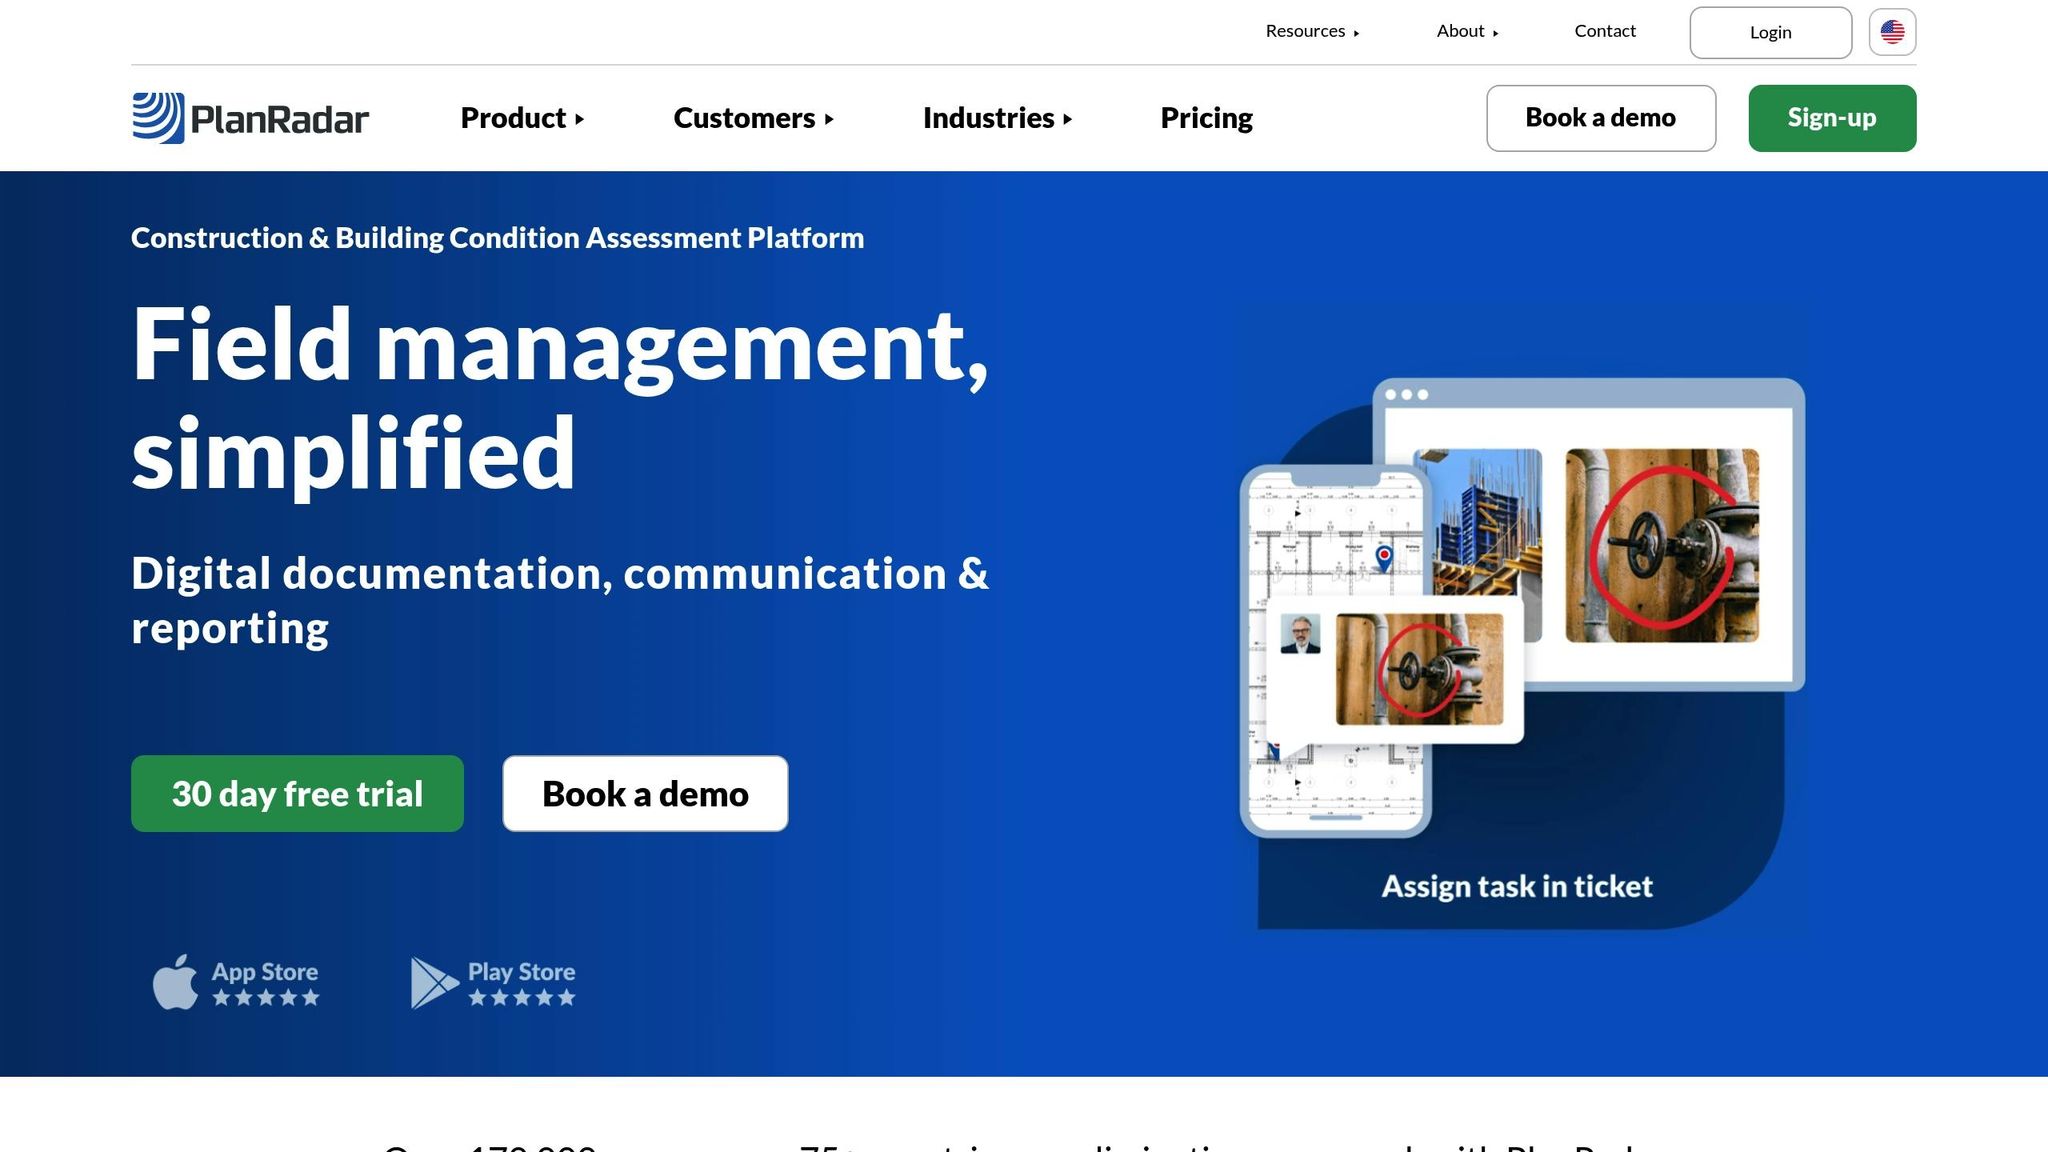
Task: Click the construction building site photo
Action: click(1487, 522)
